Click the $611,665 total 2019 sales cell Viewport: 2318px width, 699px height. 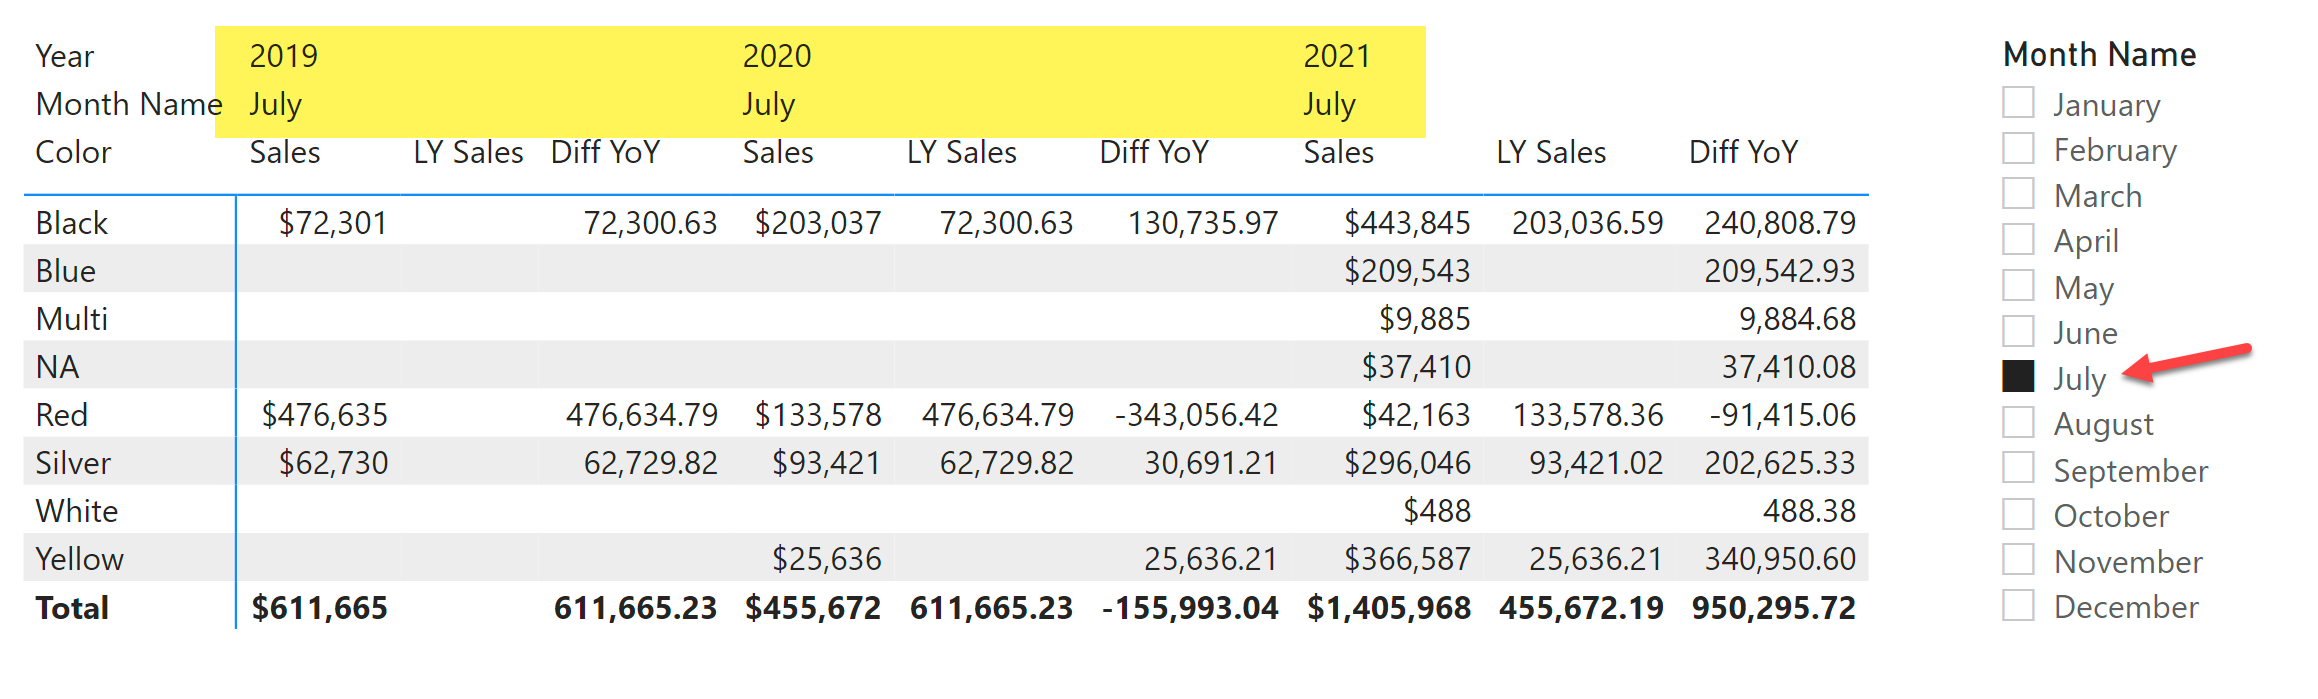(319, 608)
